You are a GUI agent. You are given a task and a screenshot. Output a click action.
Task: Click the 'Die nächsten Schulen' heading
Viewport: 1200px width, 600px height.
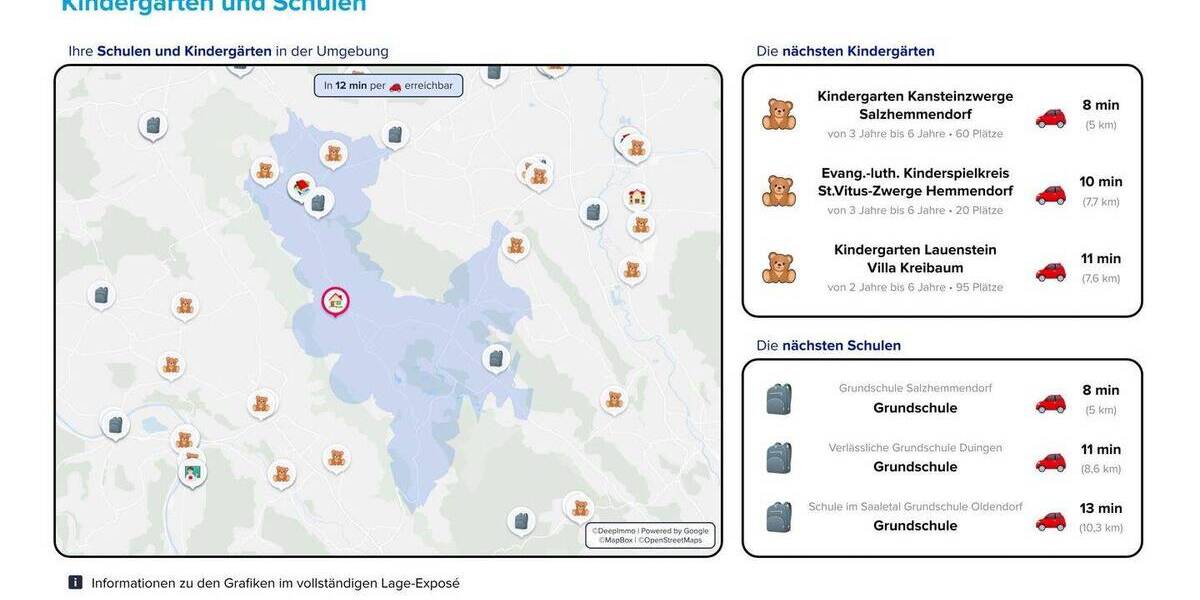pos(828,345)
